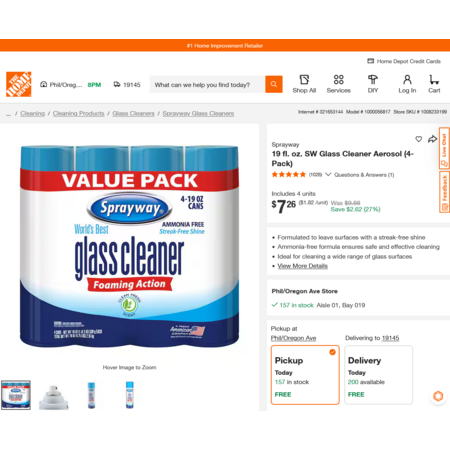Select the spray nozzle thumbnail image
Image resolution: width=450 pixels, height=450 pixels.
tap(54, 395)
